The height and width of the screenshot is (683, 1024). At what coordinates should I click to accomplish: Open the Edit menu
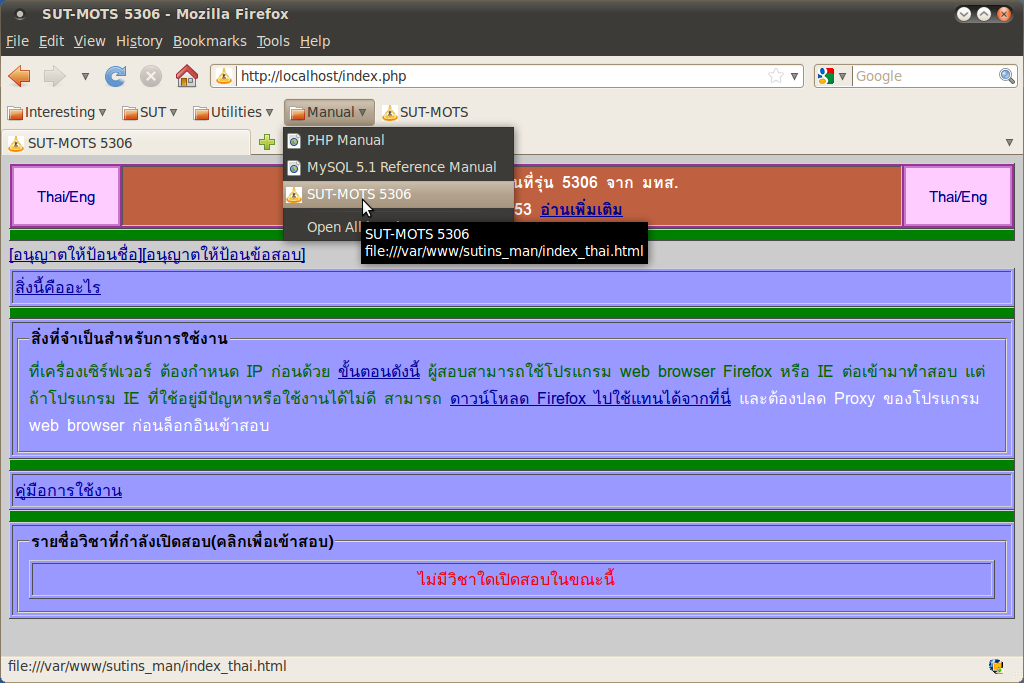click(x=51, y=41)
